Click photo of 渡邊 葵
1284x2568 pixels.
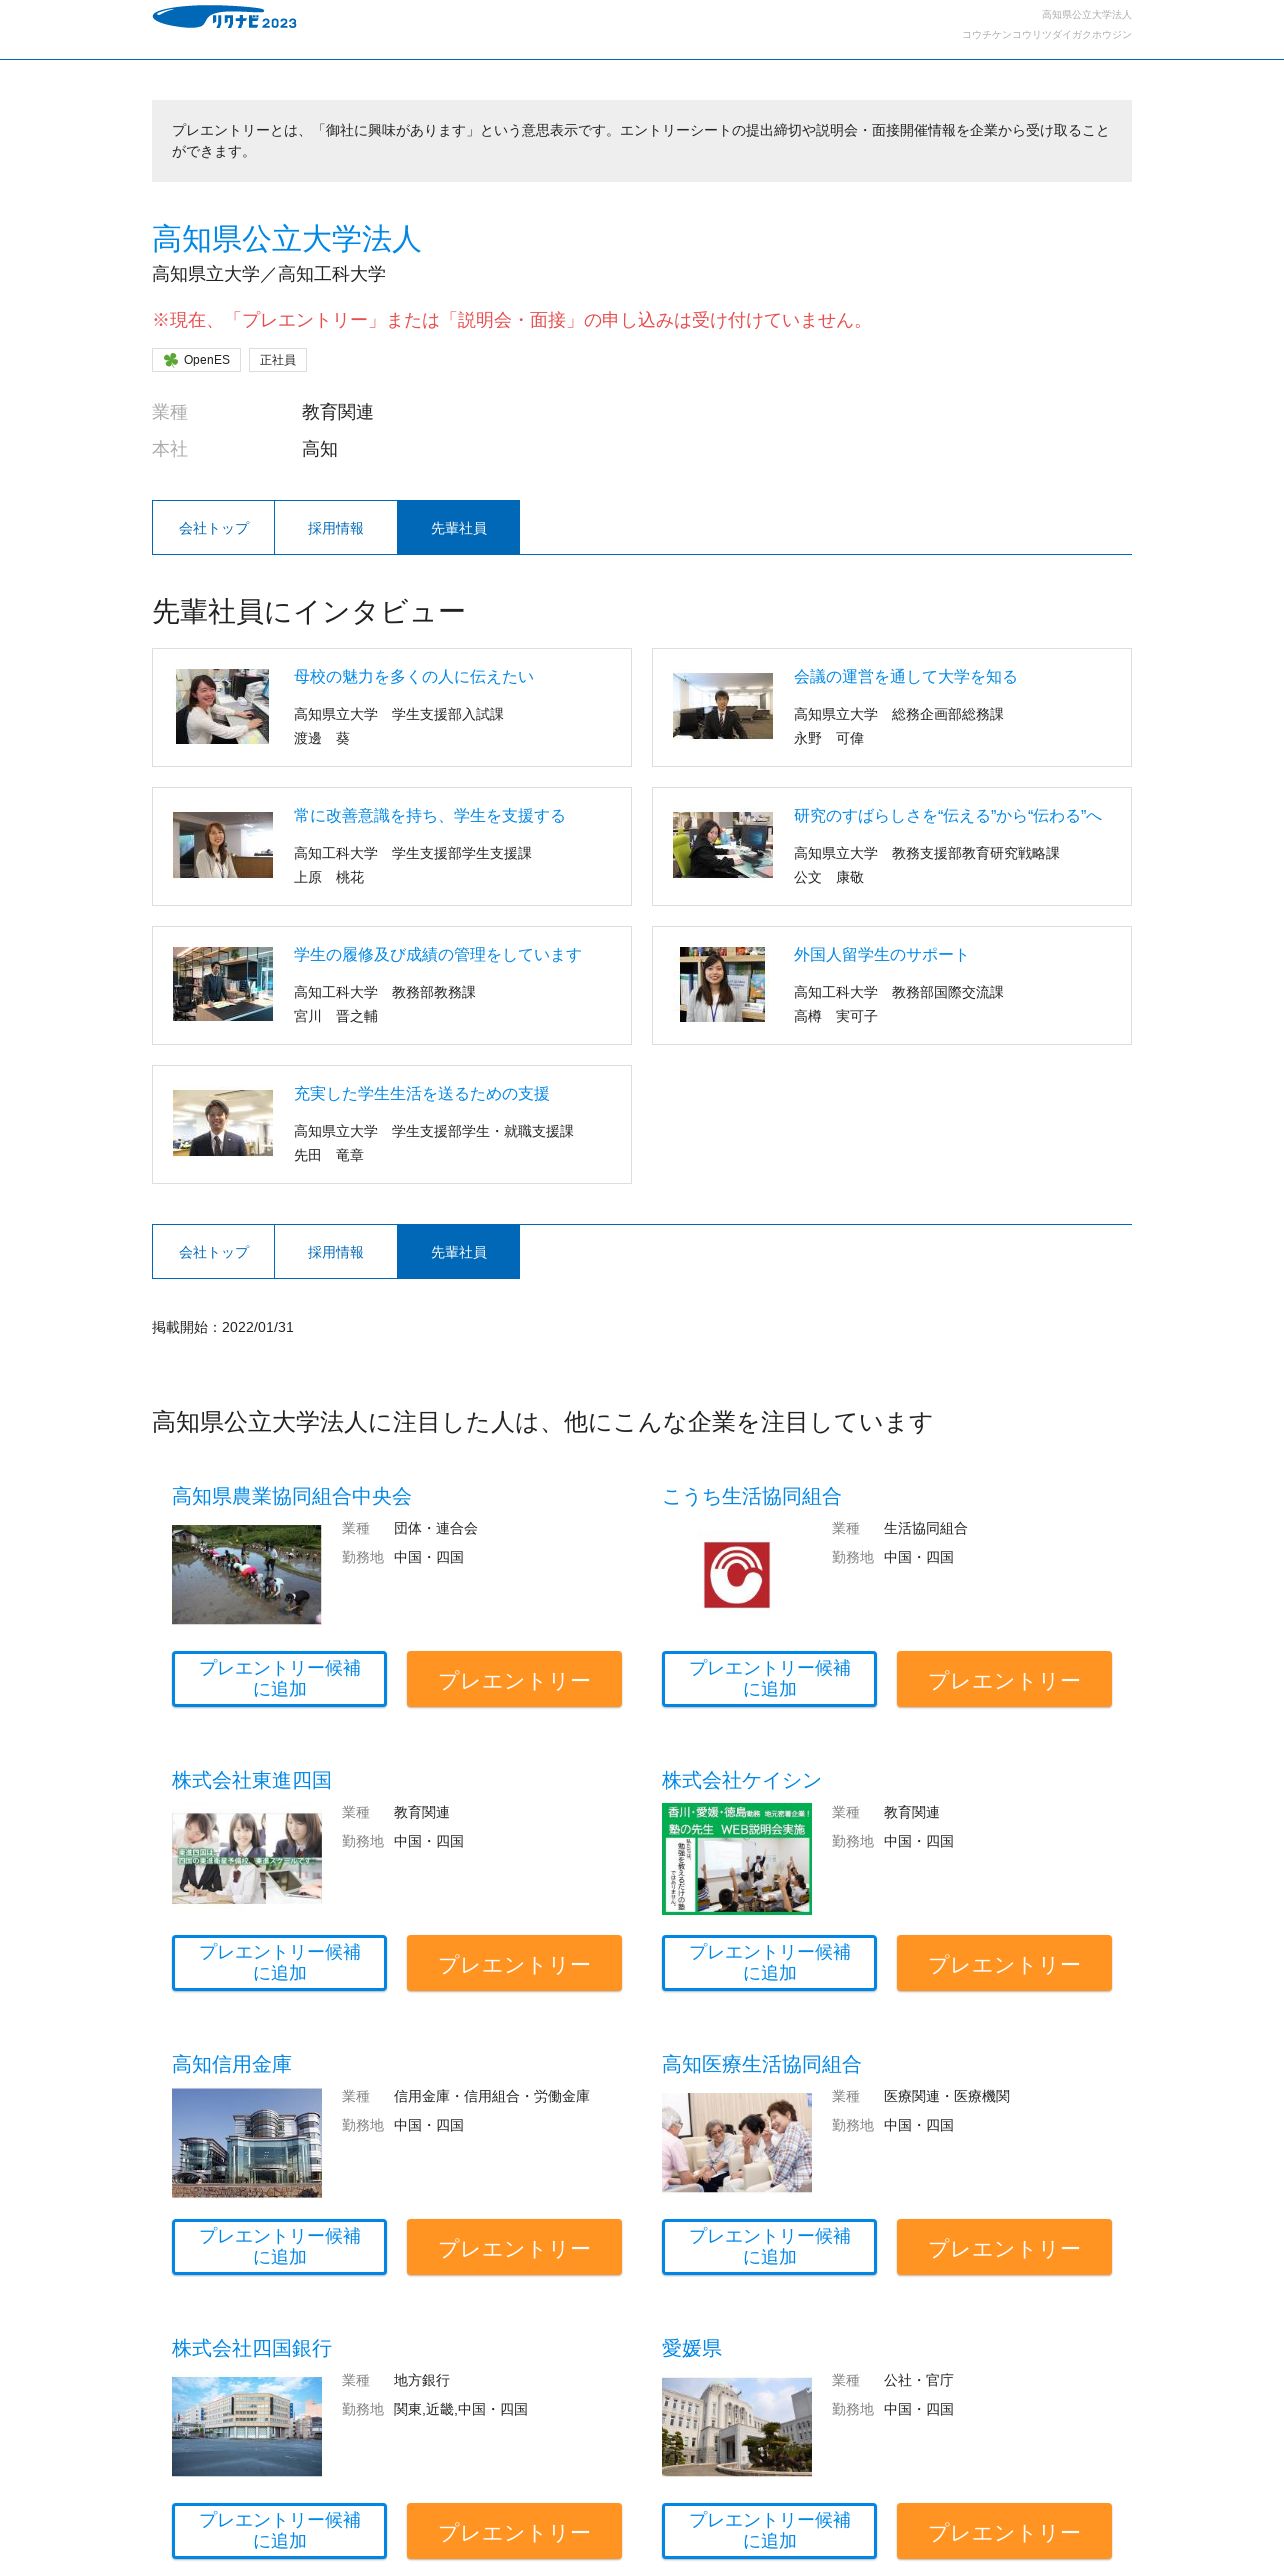[x=222, y=706]
